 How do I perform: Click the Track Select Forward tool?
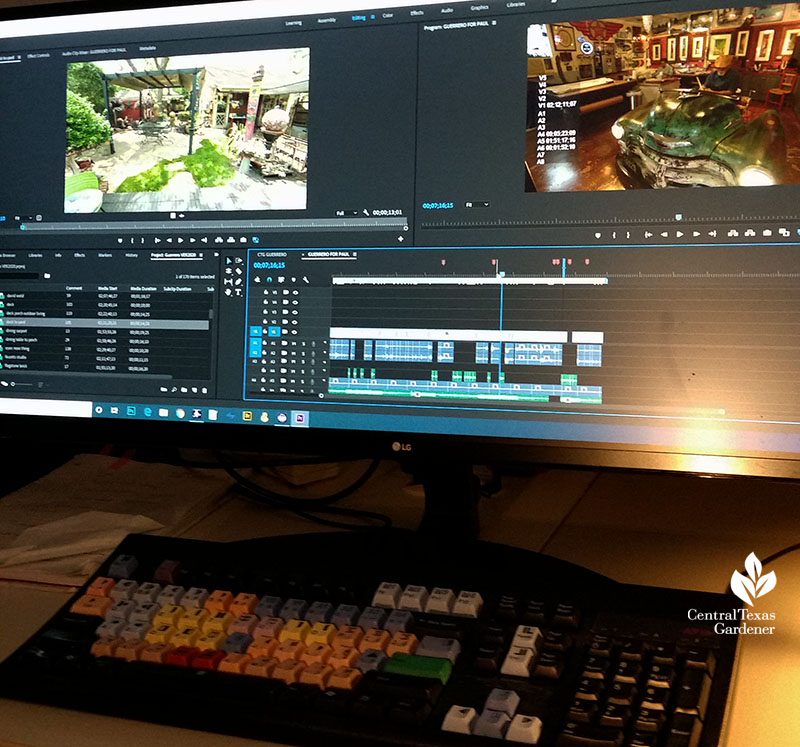coord(239,260)
